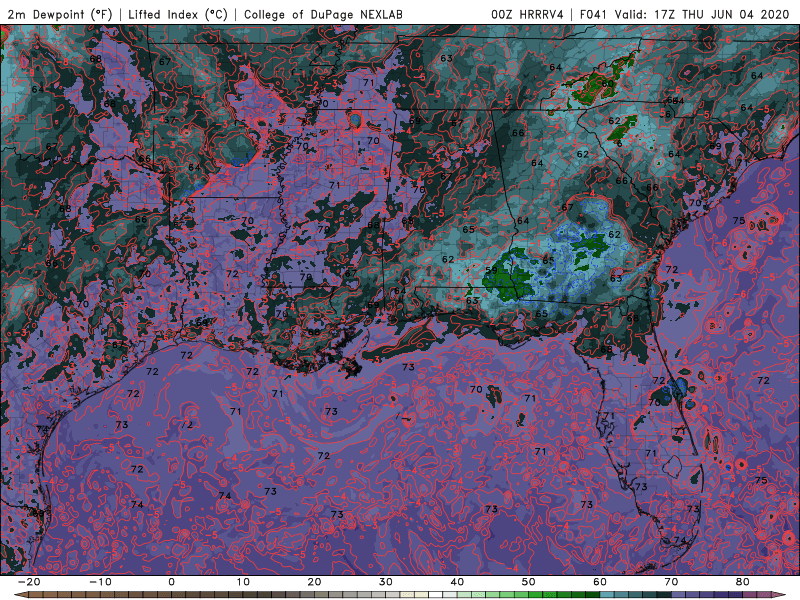The image size is (800, 600).
Task: Click the 40 label on the color scale
Action: click(x=457, y=582)
